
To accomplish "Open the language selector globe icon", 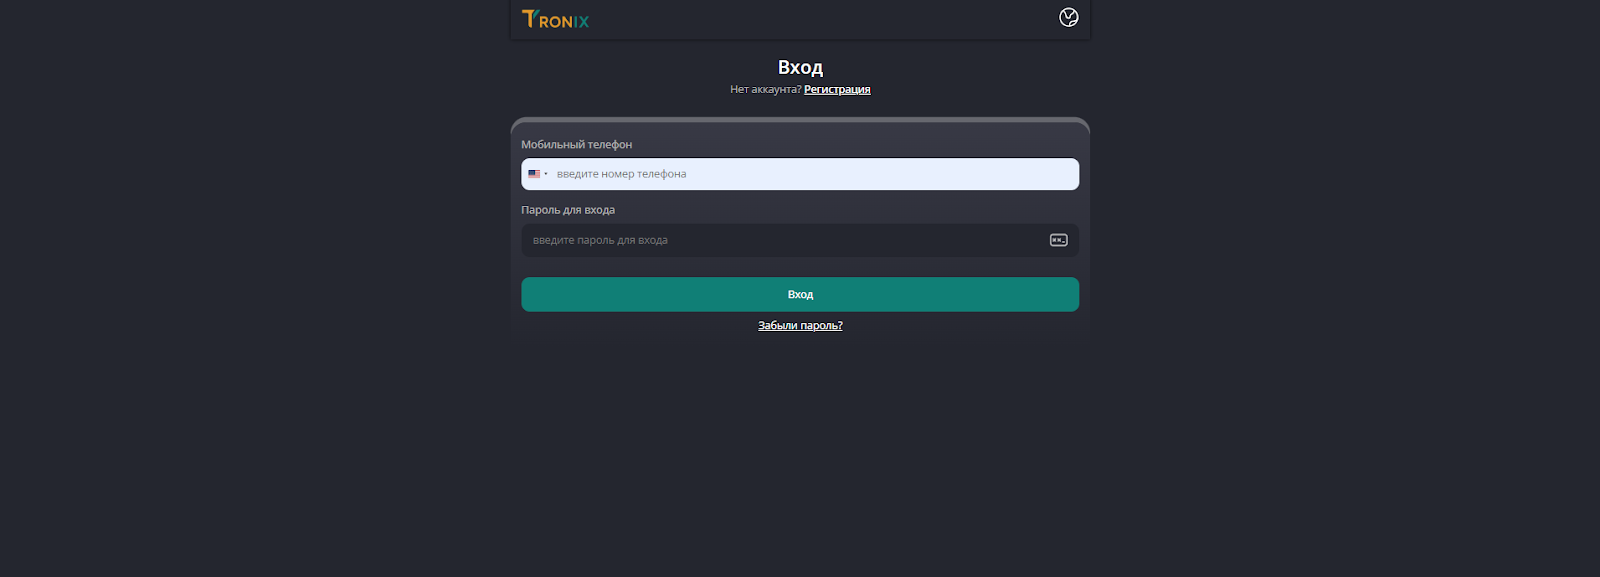I will [1069, 17].
